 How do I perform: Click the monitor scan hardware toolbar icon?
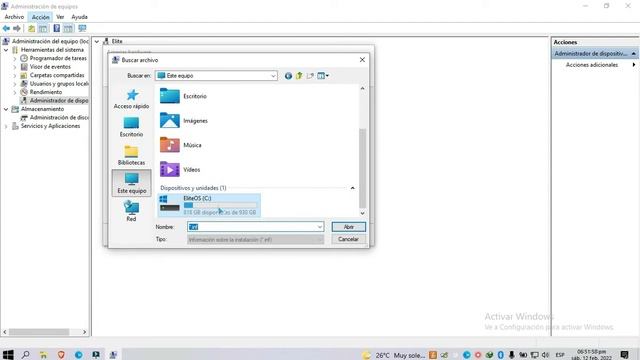82,28
